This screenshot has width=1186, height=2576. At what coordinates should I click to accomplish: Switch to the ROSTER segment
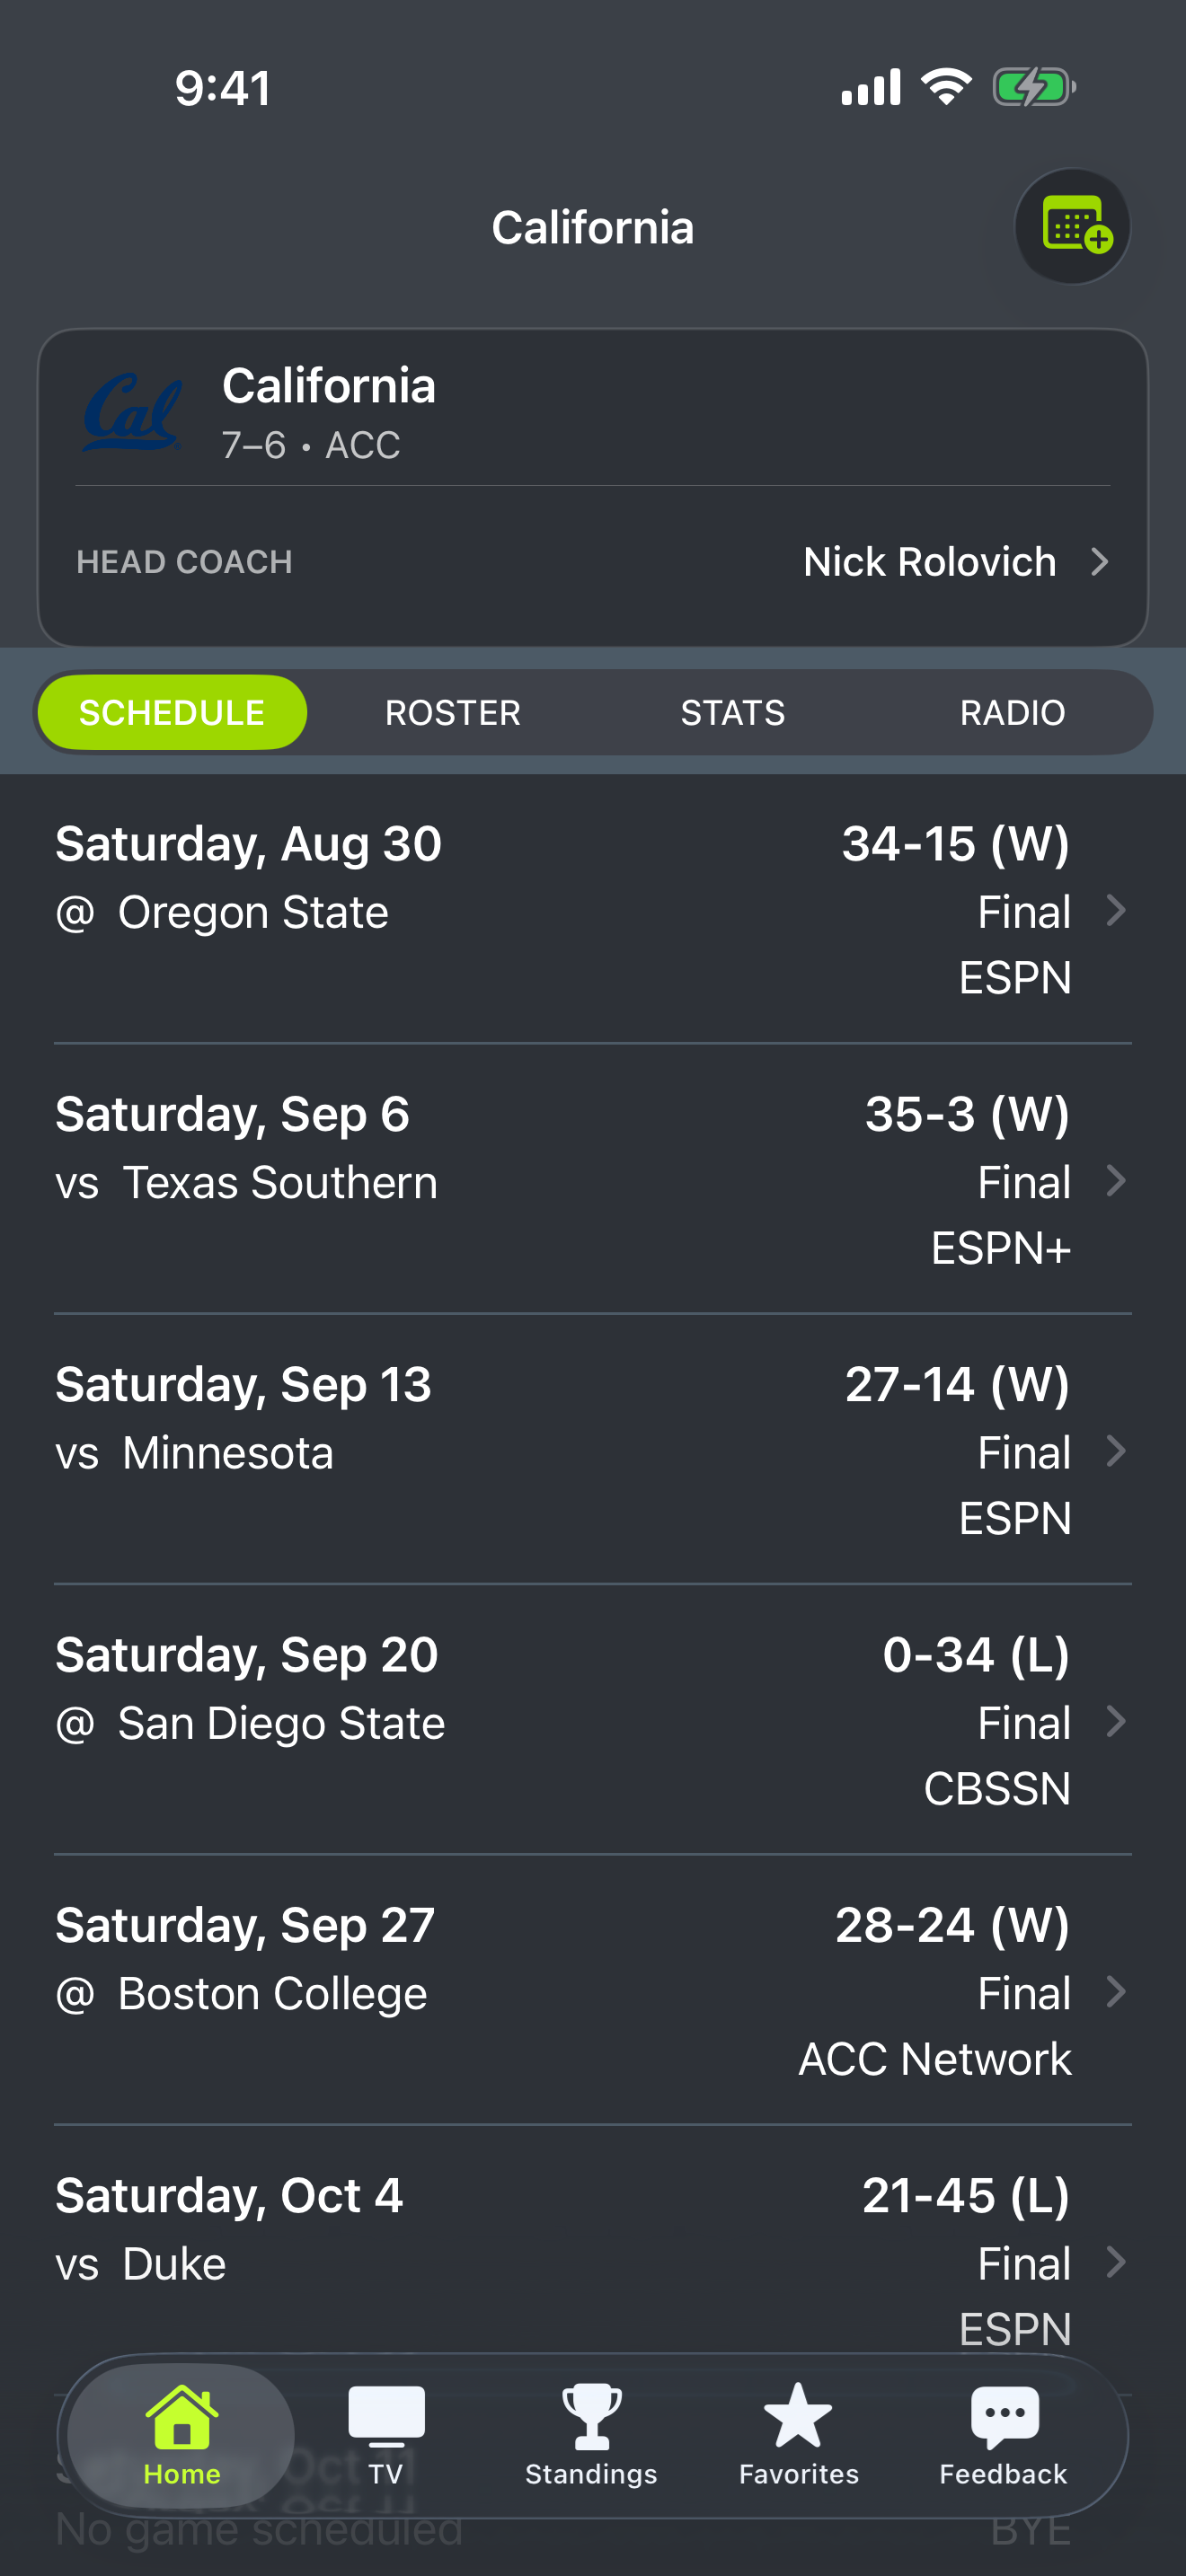coord(453,712)
